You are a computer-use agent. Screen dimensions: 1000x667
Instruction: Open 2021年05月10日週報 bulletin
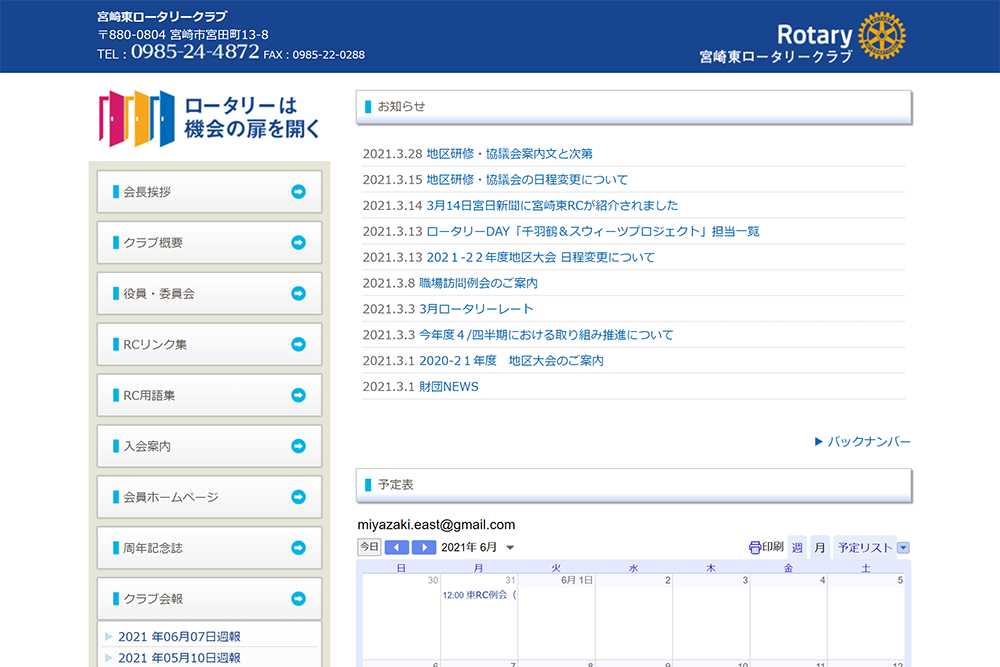coord(179,657)
